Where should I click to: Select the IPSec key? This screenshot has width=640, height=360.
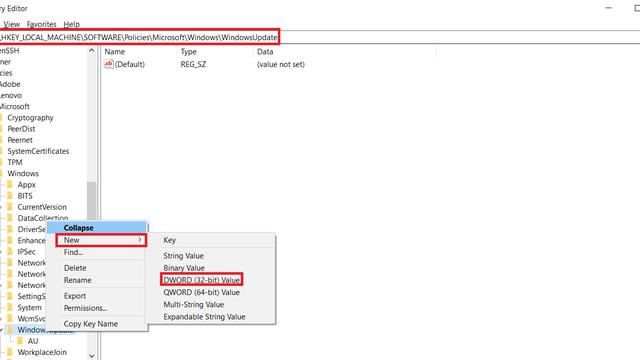coord(26,251)
